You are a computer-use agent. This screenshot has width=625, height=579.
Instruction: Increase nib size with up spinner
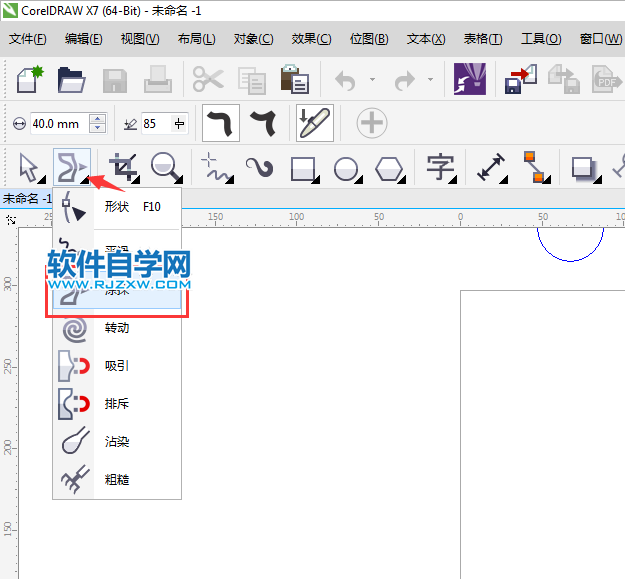tap(97, 119)
